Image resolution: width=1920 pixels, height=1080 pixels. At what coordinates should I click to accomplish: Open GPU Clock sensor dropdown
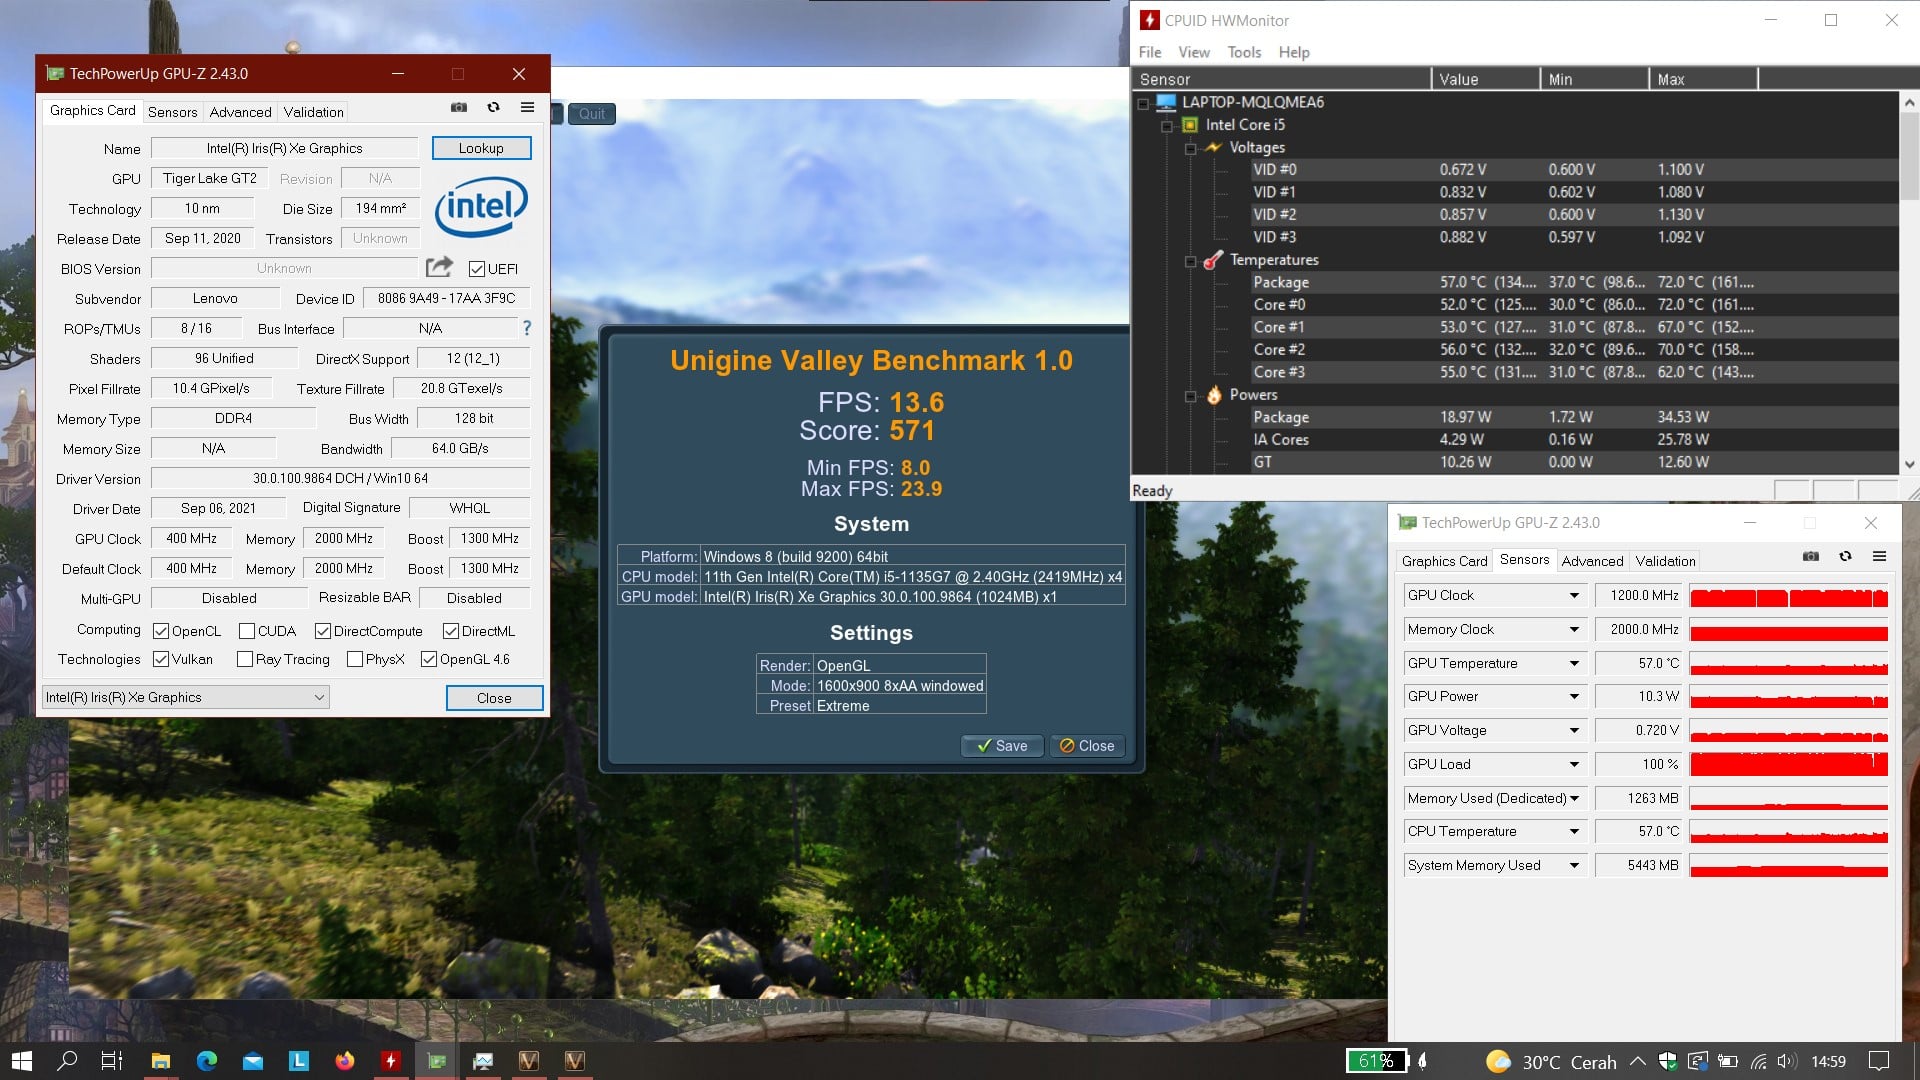pyautogui.click(x=1574, y=595)
